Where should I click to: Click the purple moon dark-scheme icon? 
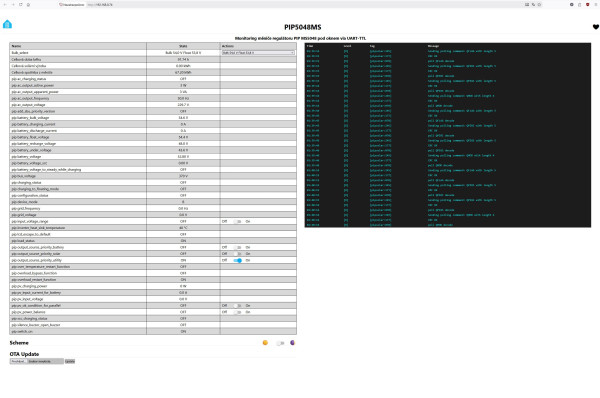pos(292,343)
